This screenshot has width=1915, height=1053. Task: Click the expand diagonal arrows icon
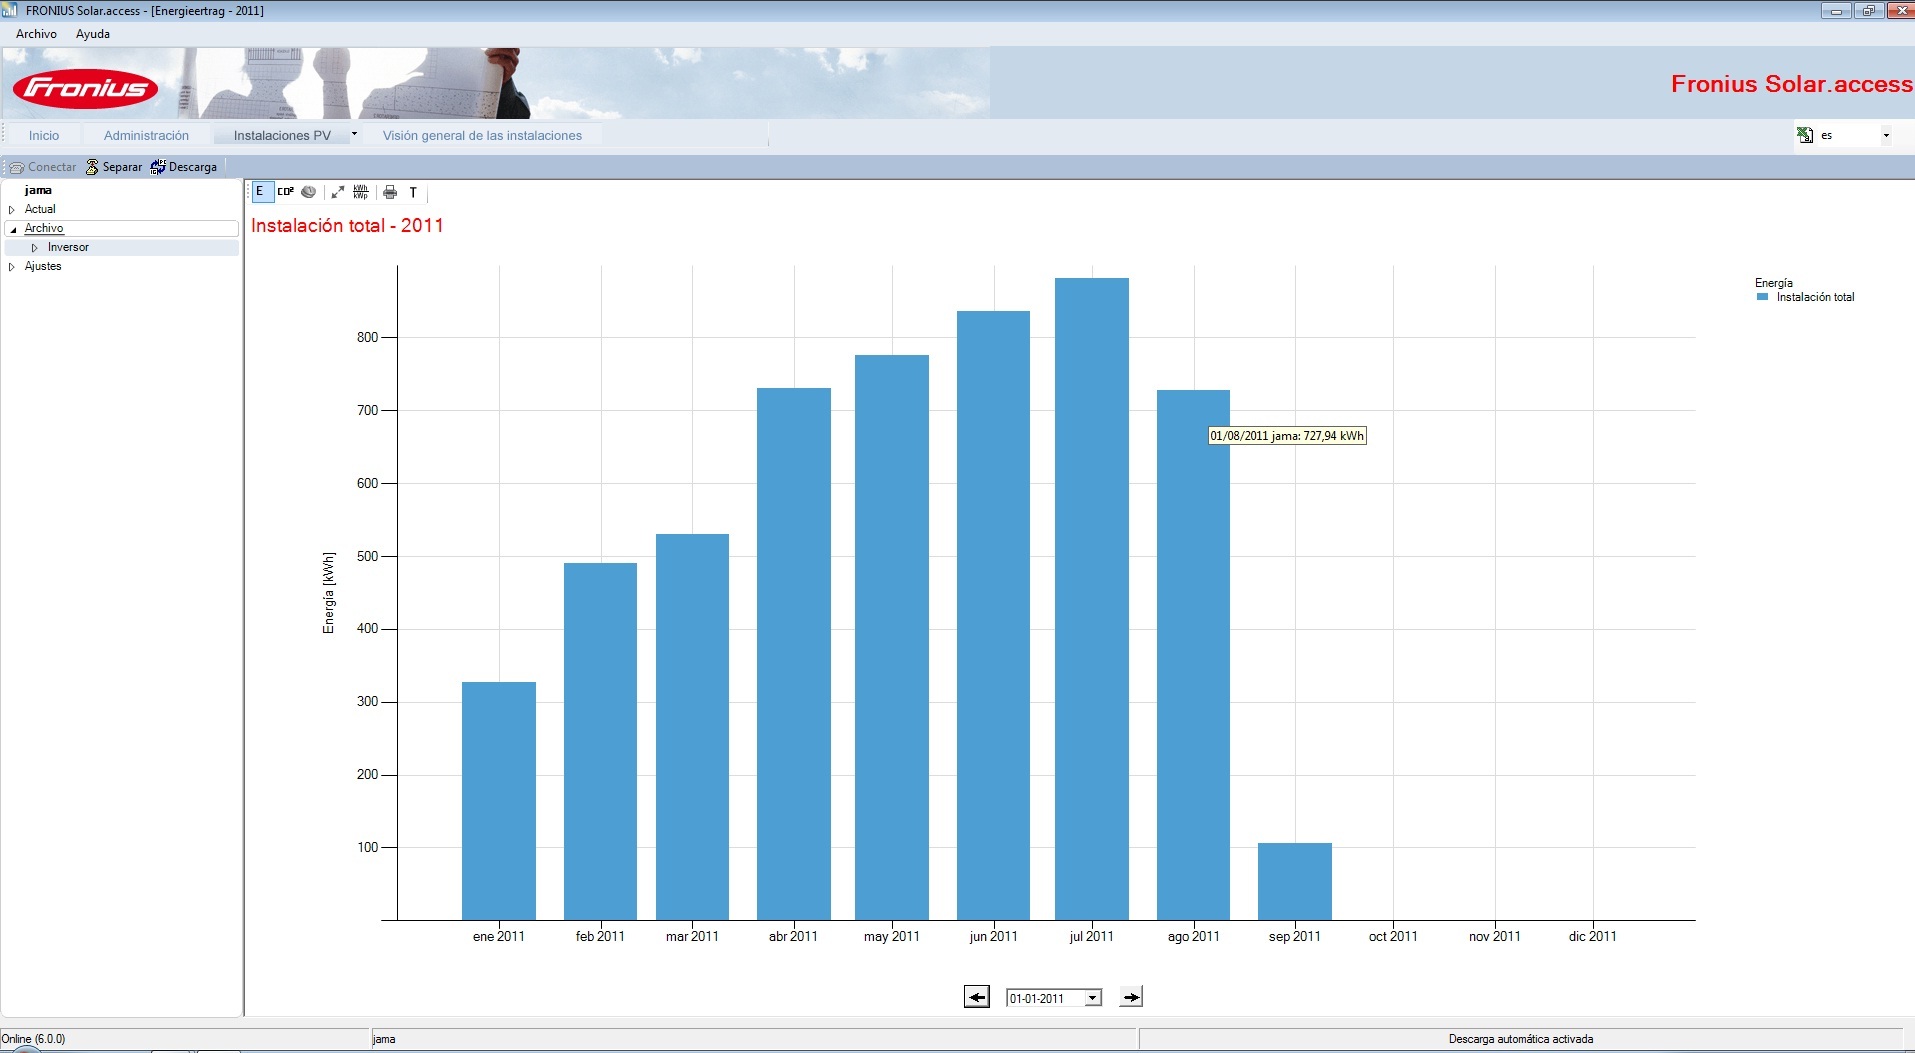pyautogui.click(x=338, y=192)
